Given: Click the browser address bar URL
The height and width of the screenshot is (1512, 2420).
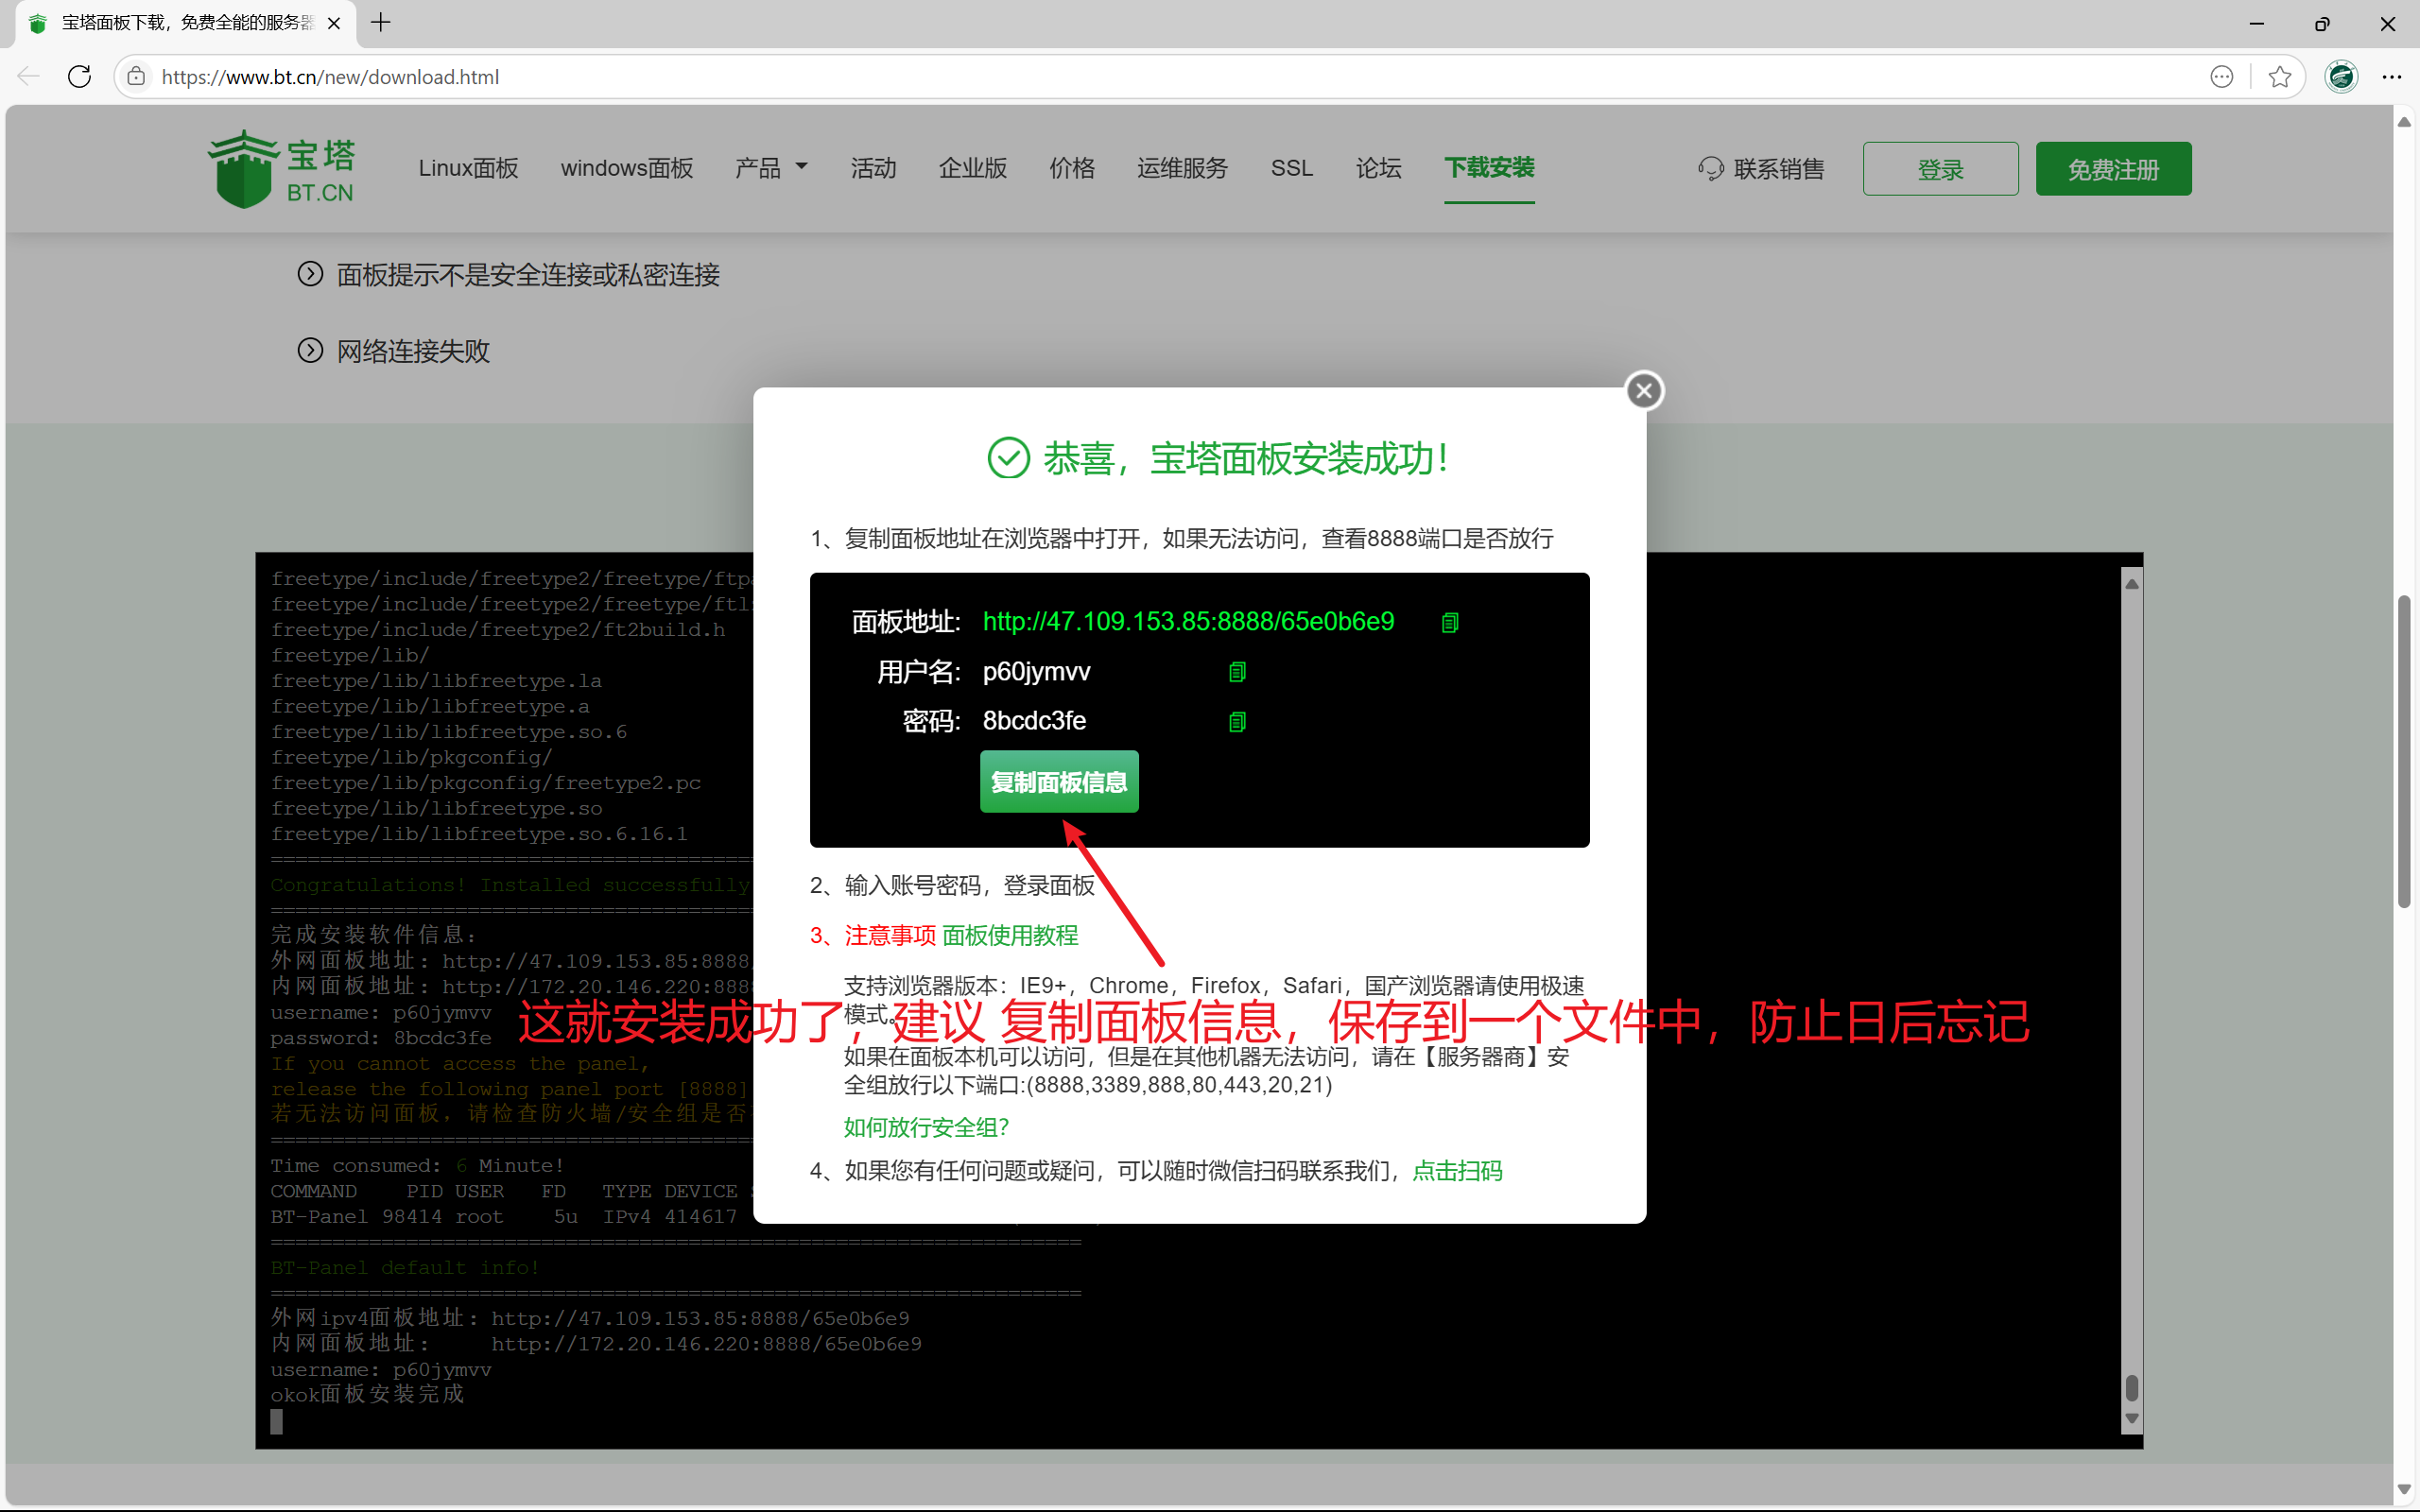Looking at the screenshot, I should point(330,77).
